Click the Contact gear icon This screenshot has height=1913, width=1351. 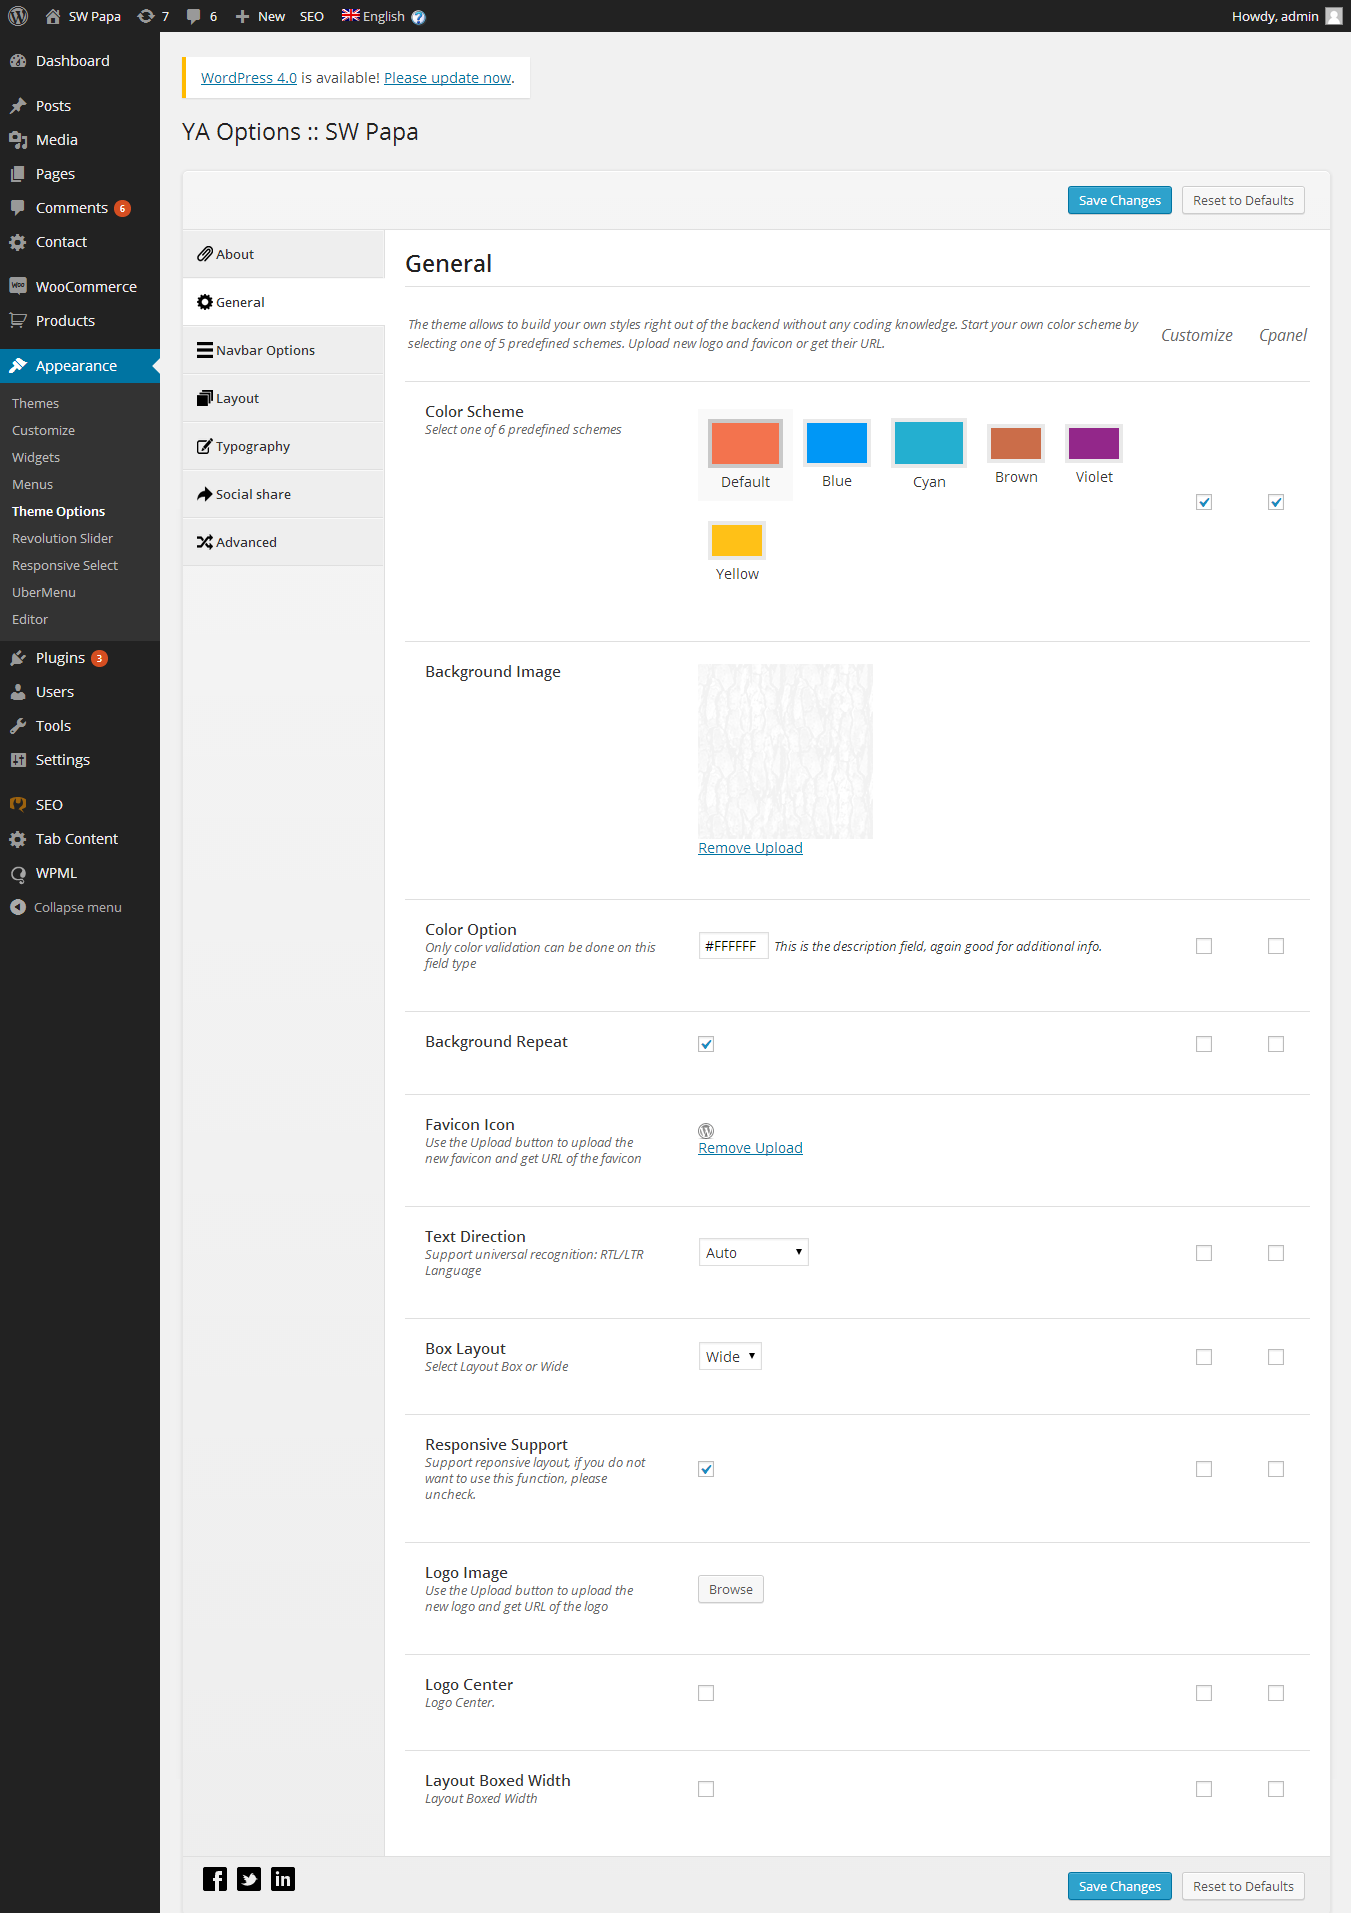(x=18, y=242)
